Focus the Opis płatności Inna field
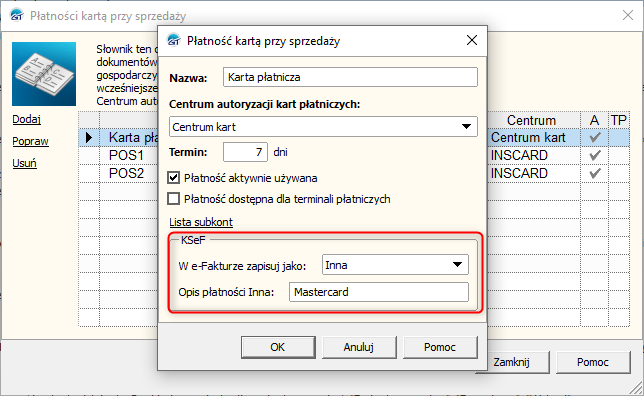Viewport: 644px width, 396px height. [x=379, y=292]
